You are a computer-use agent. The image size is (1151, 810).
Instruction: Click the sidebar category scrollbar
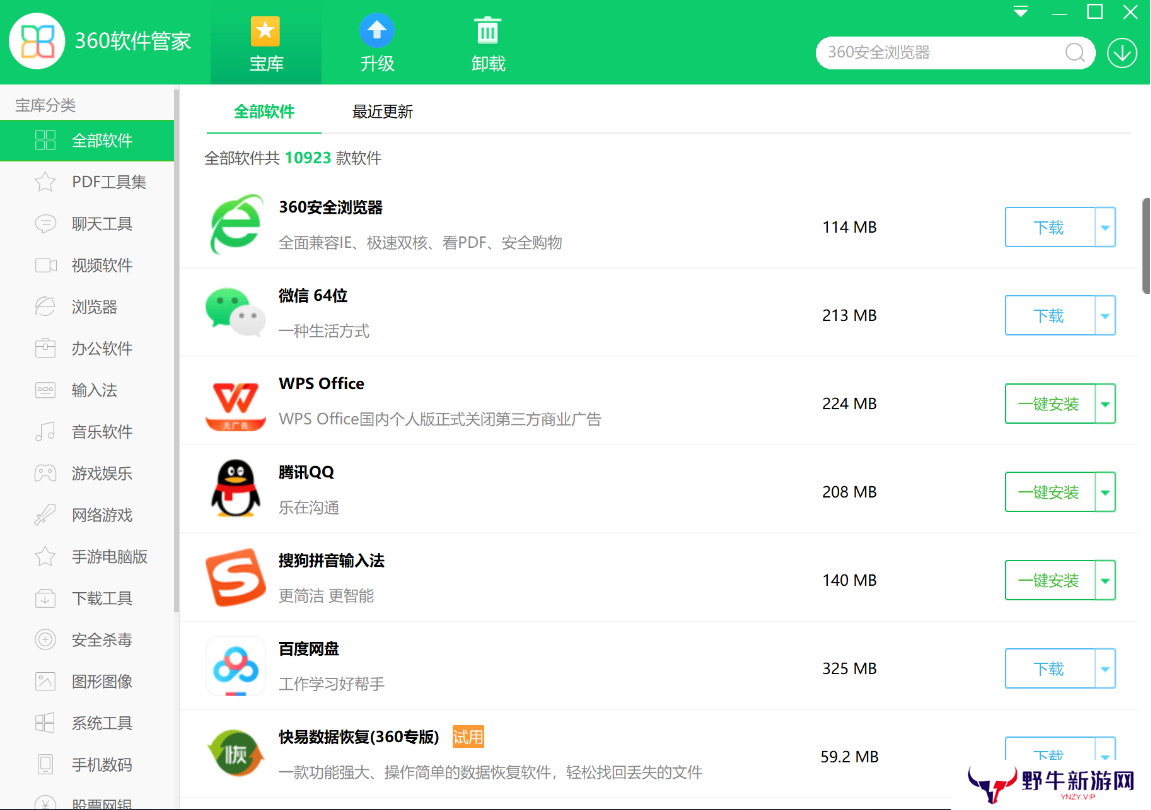click(176, 350)
